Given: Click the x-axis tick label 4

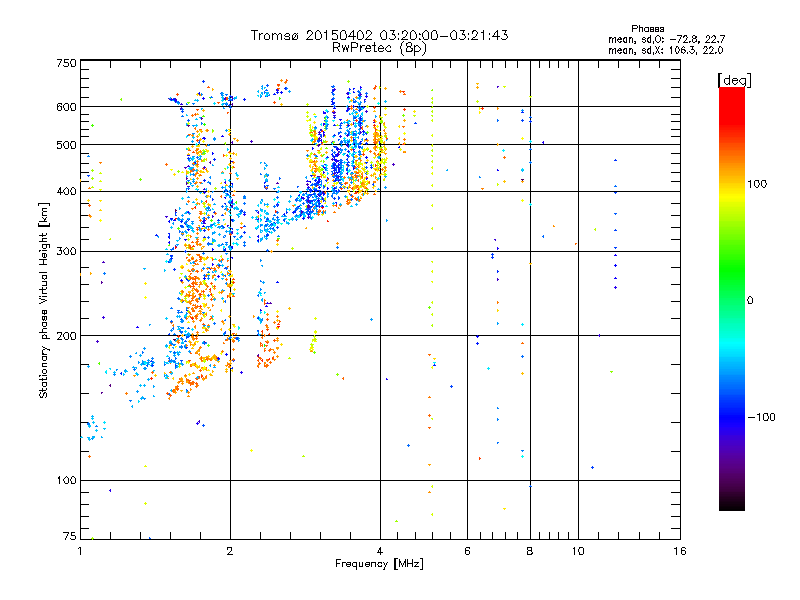Looking at the screenshot, I should 380,551.
